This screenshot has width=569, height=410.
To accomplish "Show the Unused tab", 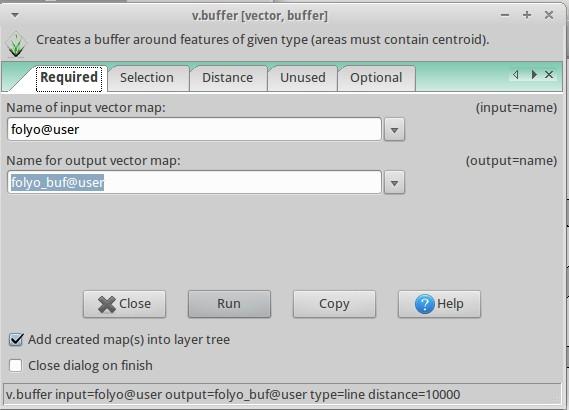I will pyautogui.click(x=303, y=78).
